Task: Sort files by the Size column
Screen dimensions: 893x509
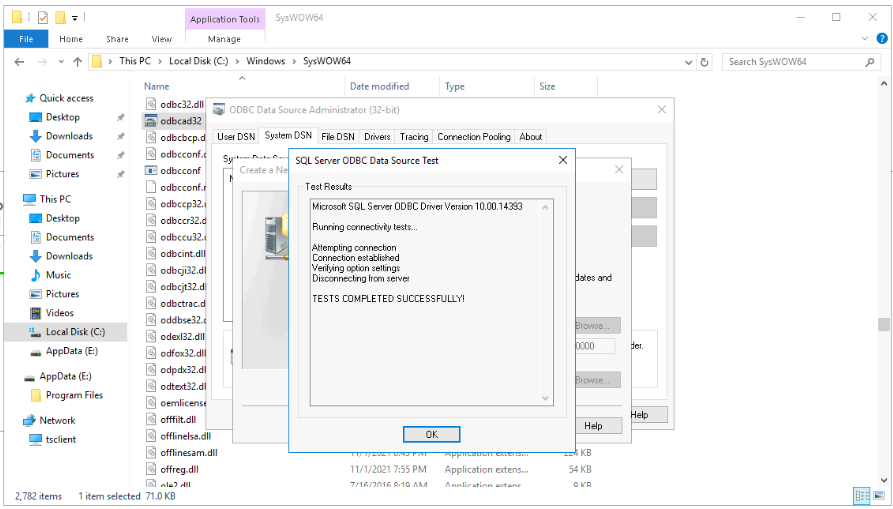Action: click(x=547, y=87)
